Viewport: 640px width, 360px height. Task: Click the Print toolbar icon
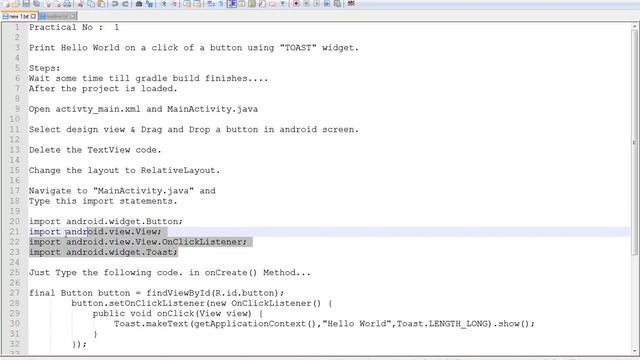(x=67, y=4)
